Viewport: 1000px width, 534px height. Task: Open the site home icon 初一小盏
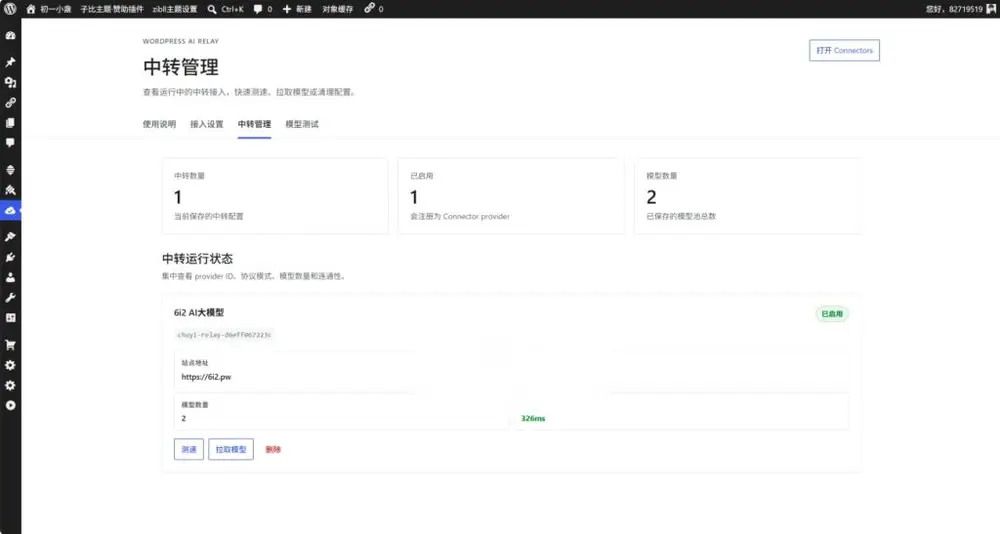click(48, 9)
